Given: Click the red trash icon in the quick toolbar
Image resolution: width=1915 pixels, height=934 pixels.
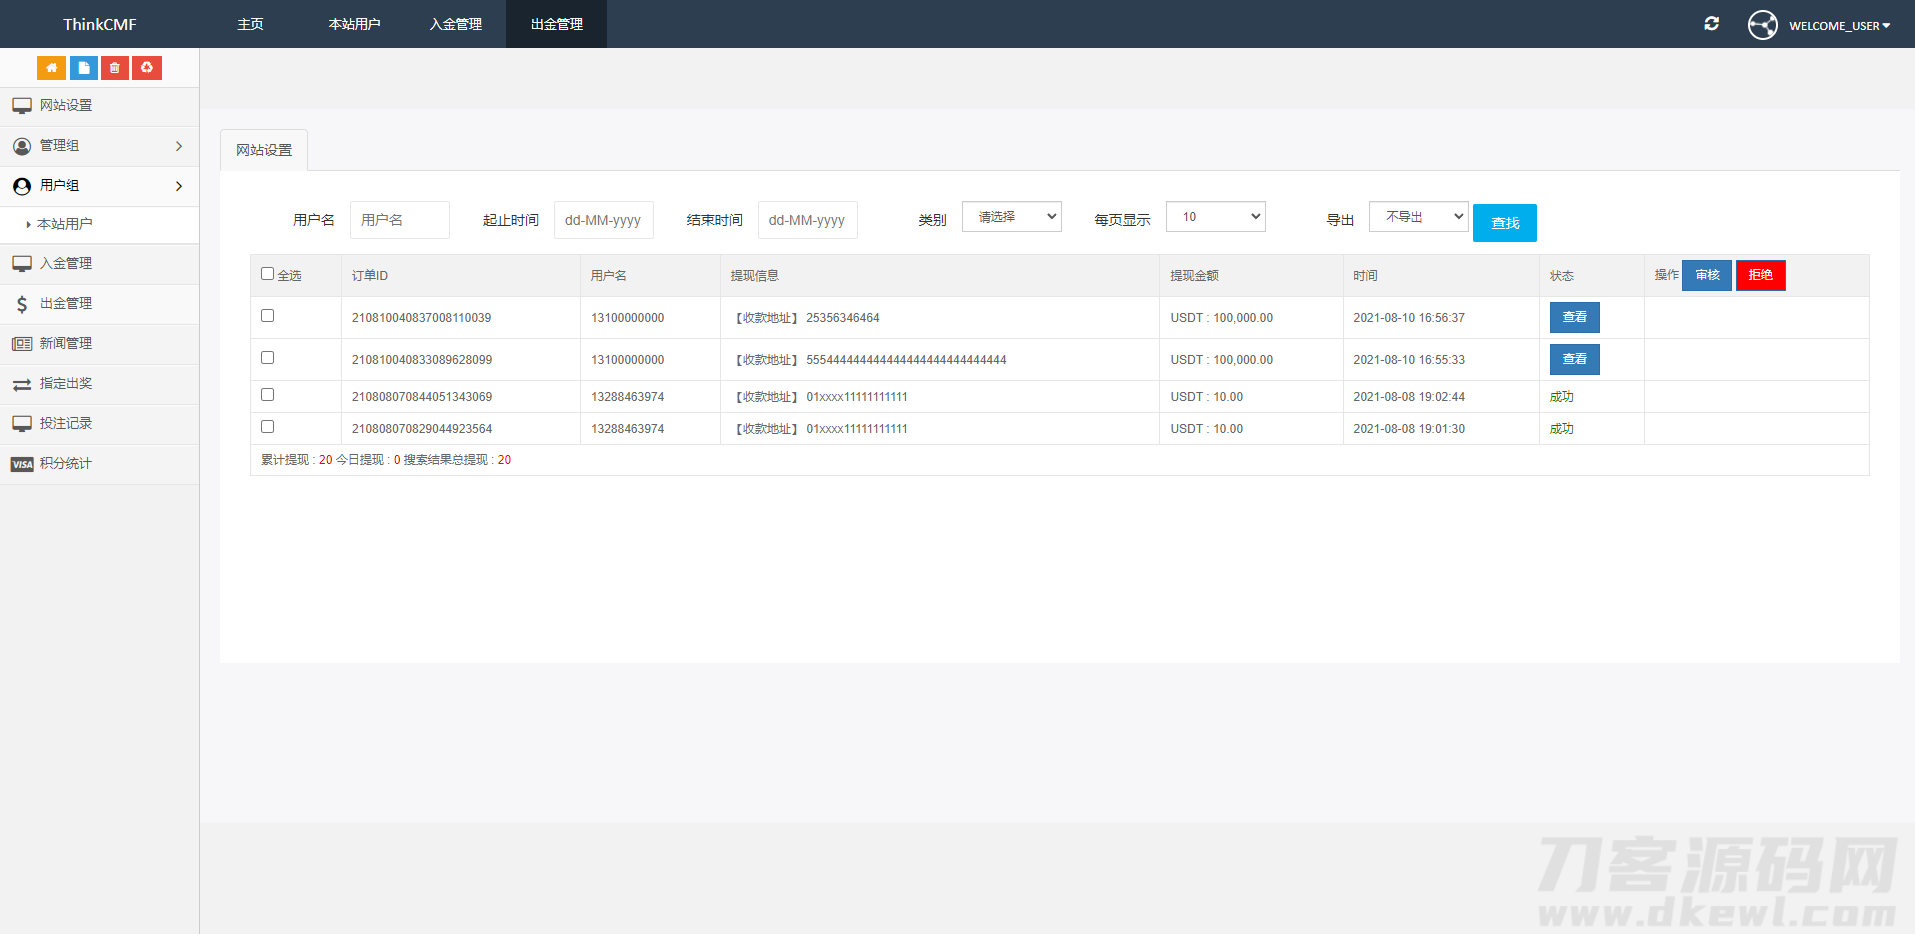Looking at the screenshot, I should (115, 67).
